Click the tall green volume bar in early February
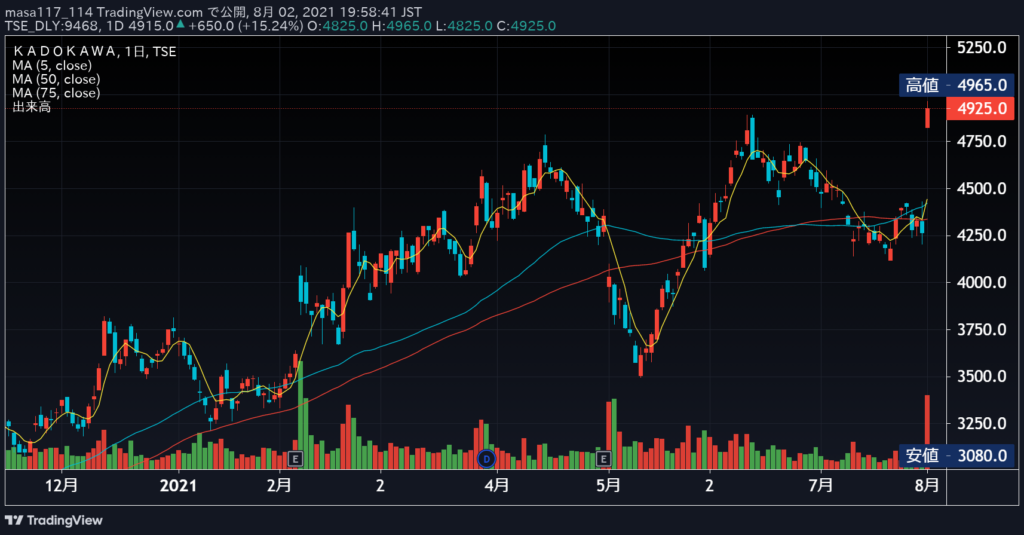Viewport: 1024px width, 535px height. click(300, 415)
